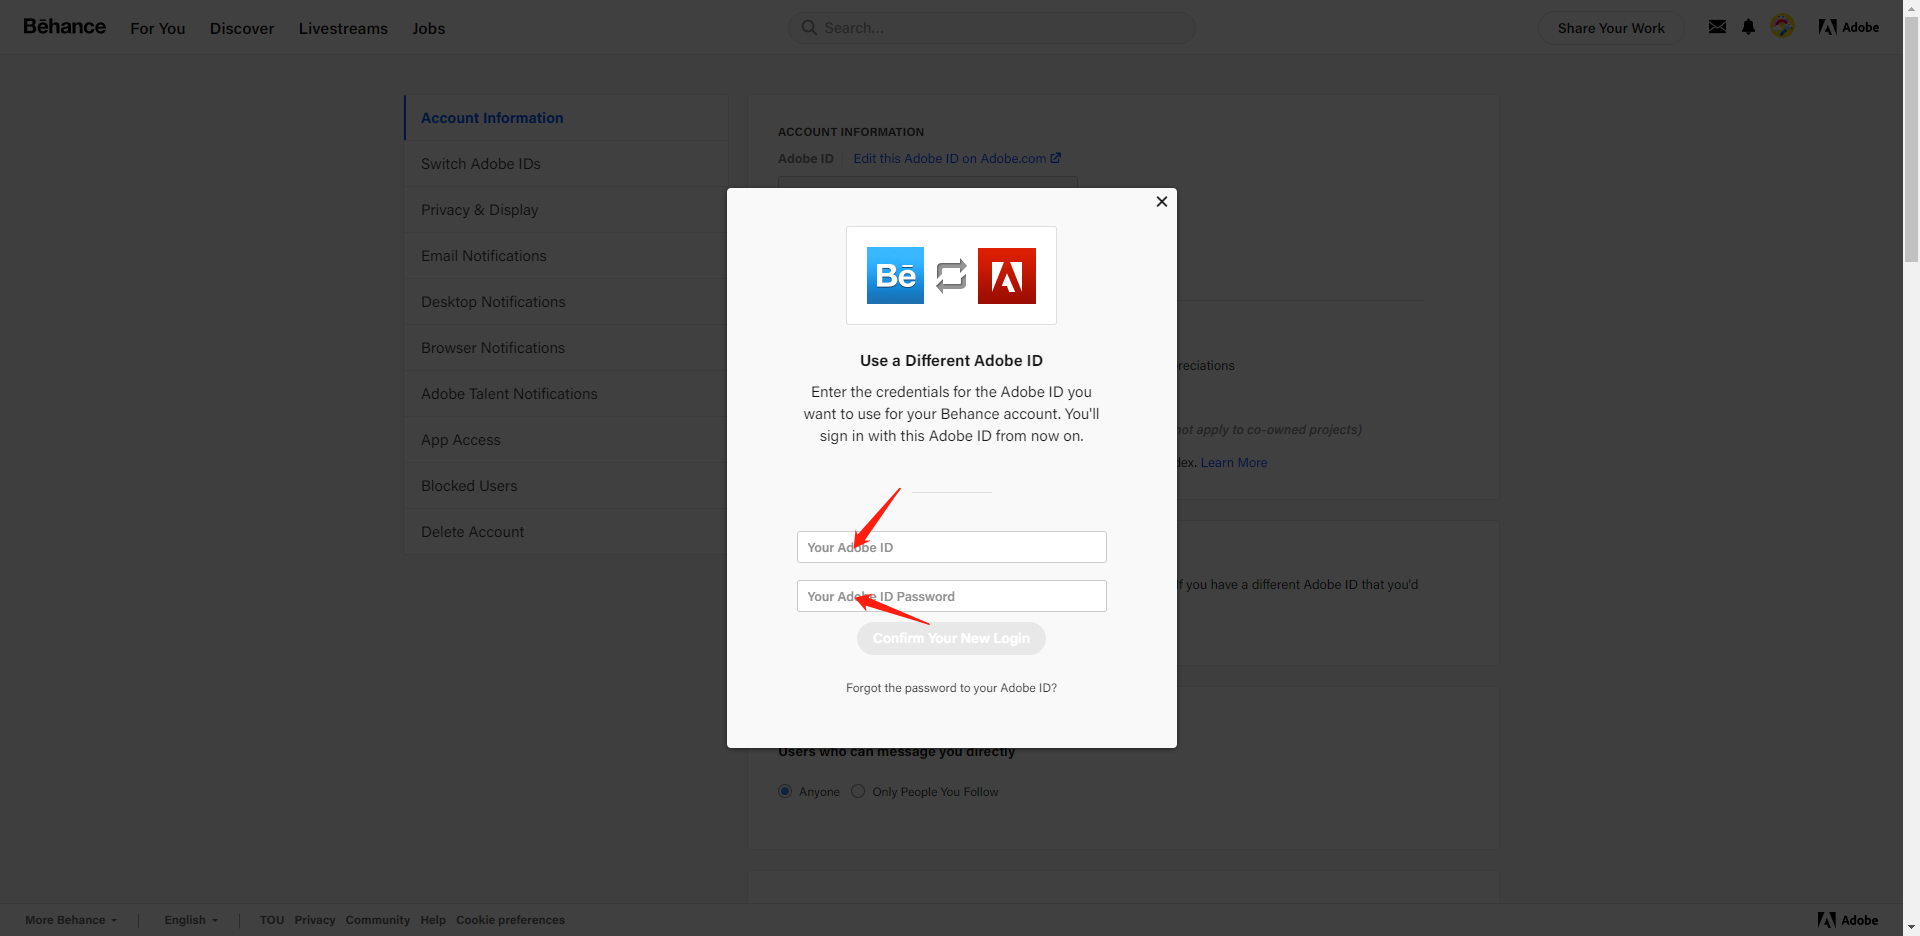The image size is (1920, 936).
Task: Click Confirm Your New Login button
Action: tap(951, 638)
